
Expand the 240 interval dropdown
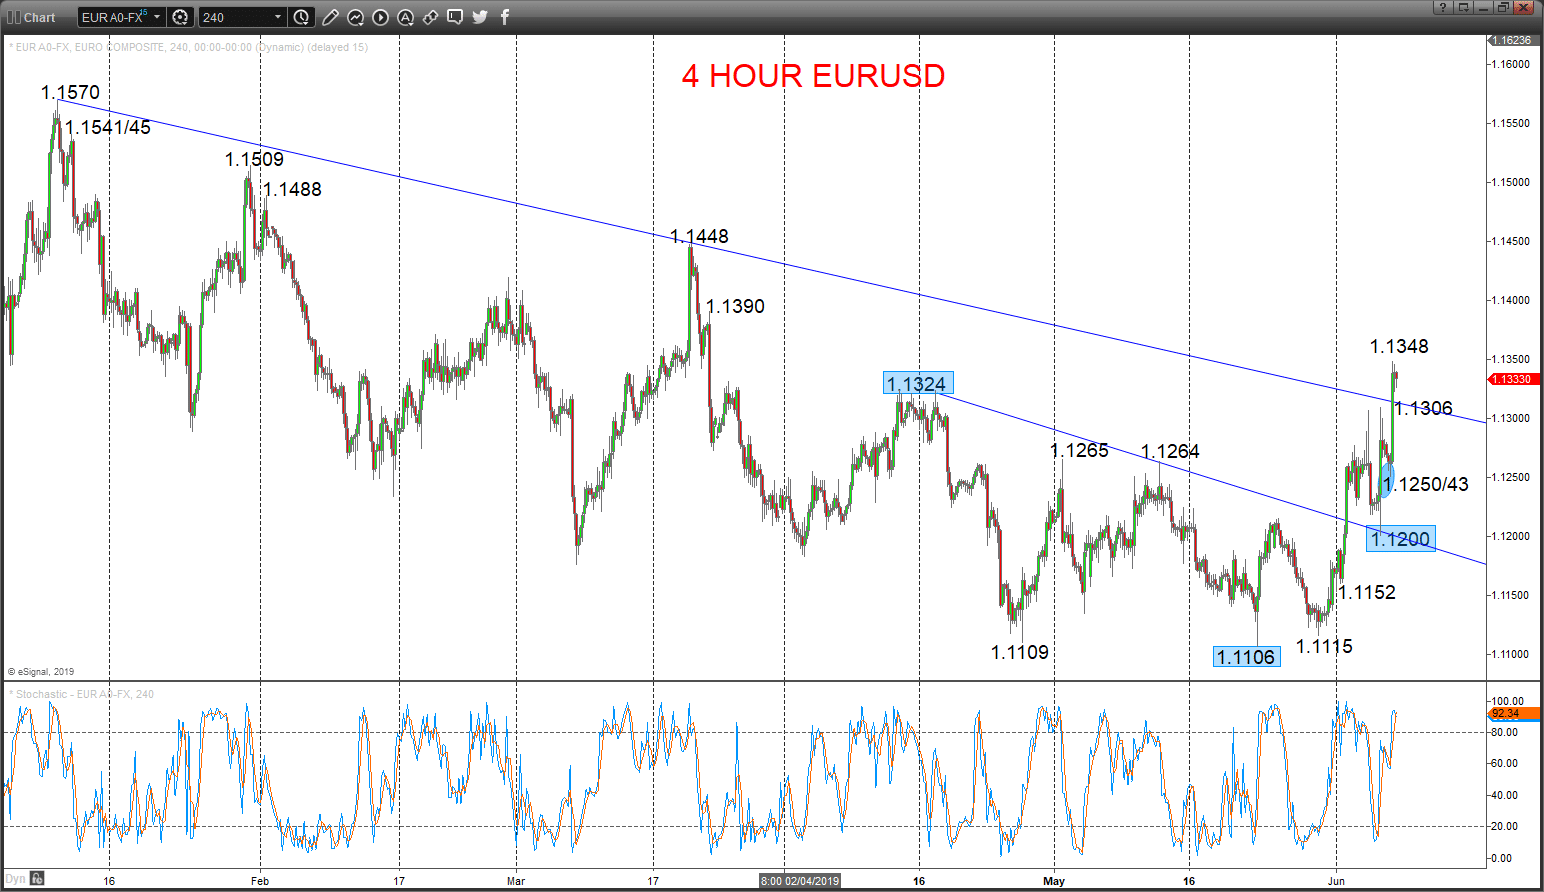click(x=278, y=17)
